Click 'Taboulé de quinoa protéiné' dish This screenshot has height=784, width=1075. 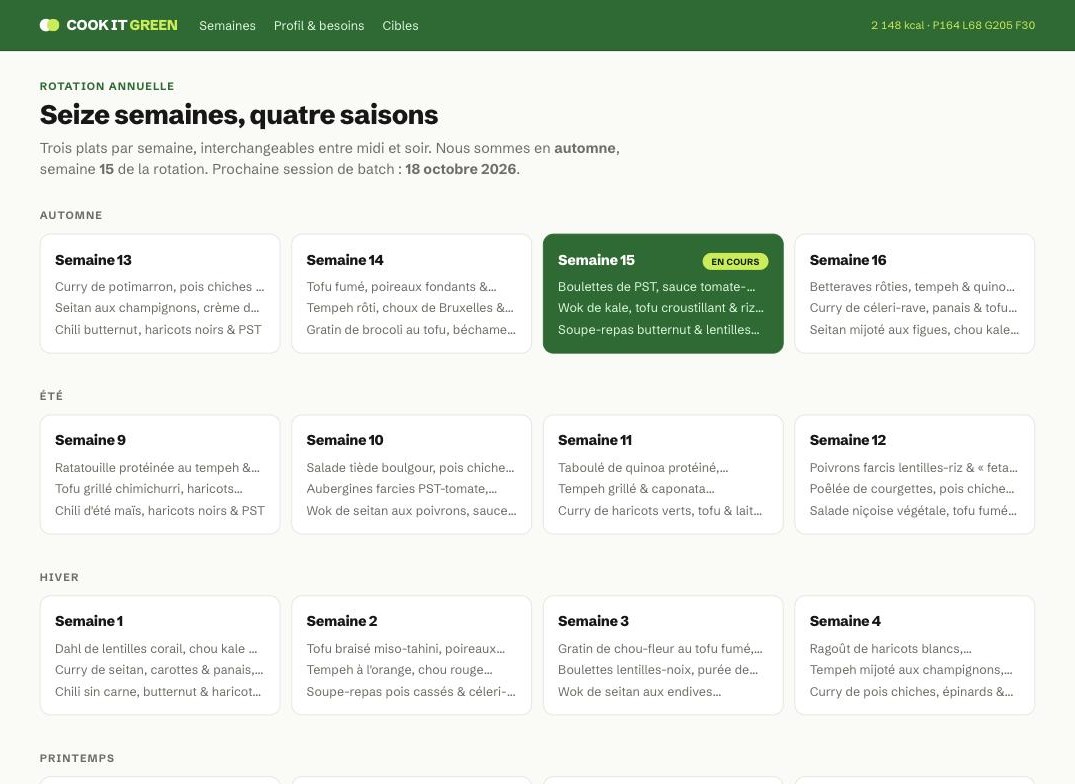(643, 467)
